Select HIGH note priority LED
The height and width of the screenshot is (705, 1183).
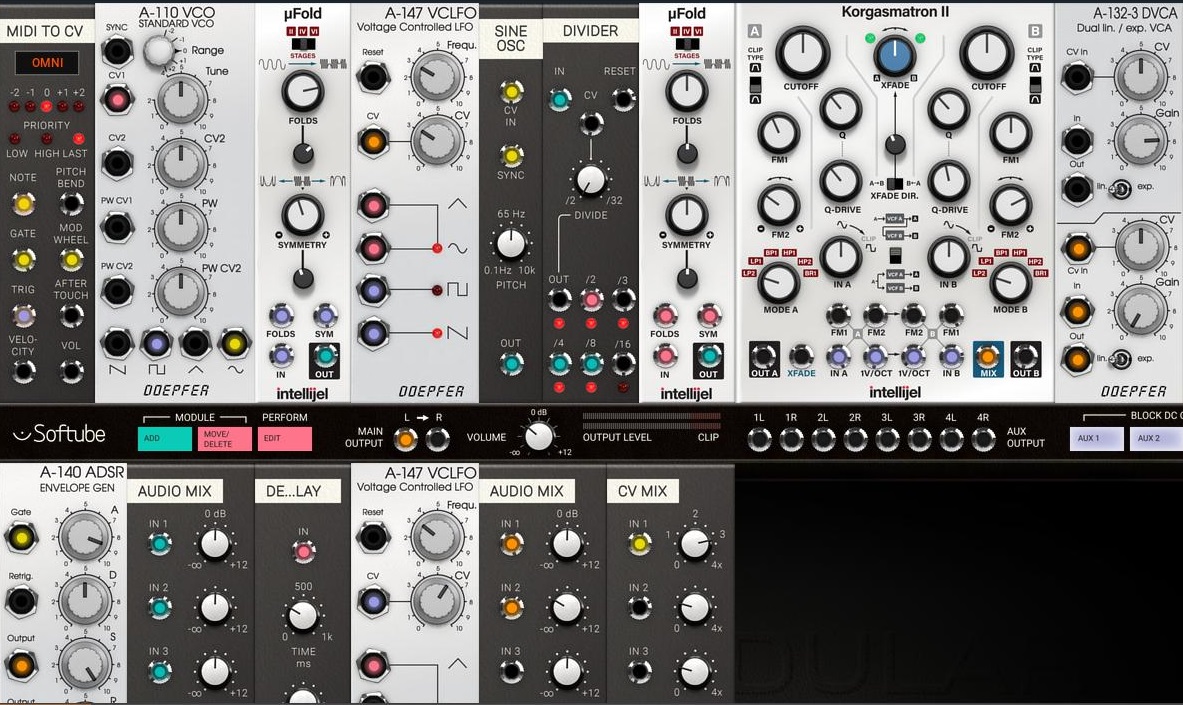tap(47, 139)
